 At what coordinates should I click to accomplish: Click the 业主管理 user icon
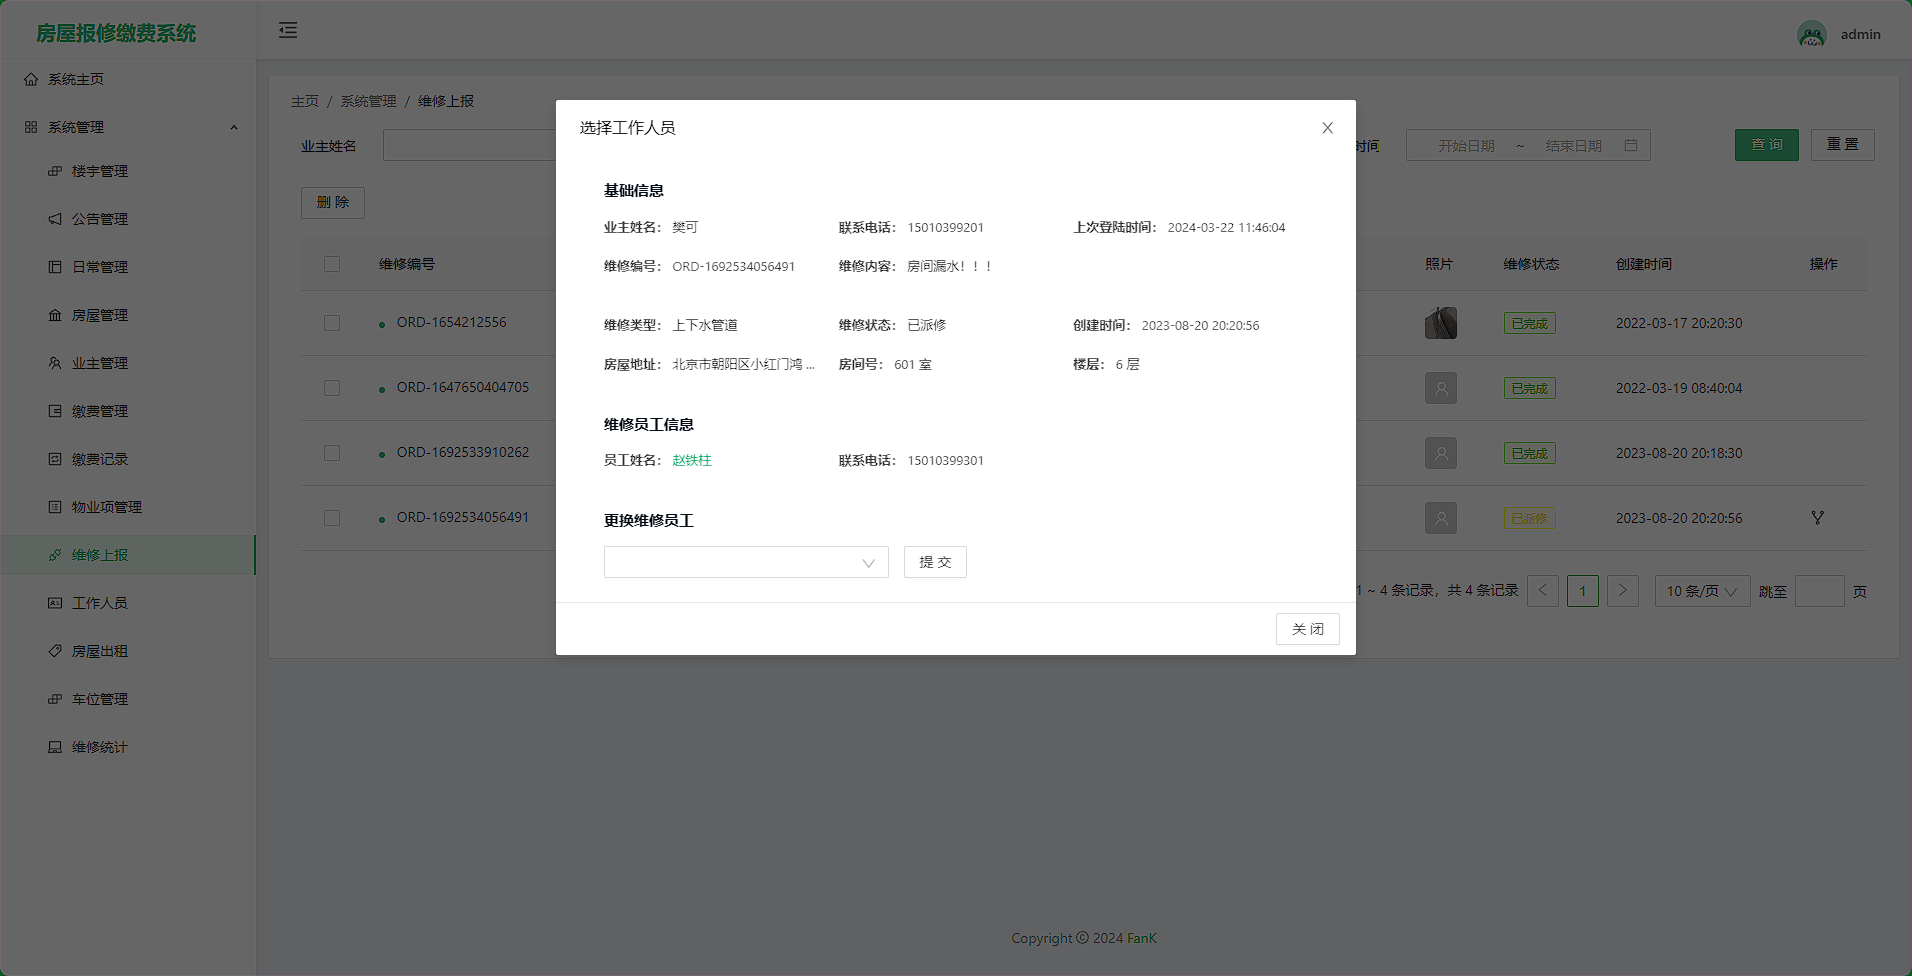[55, 363]
